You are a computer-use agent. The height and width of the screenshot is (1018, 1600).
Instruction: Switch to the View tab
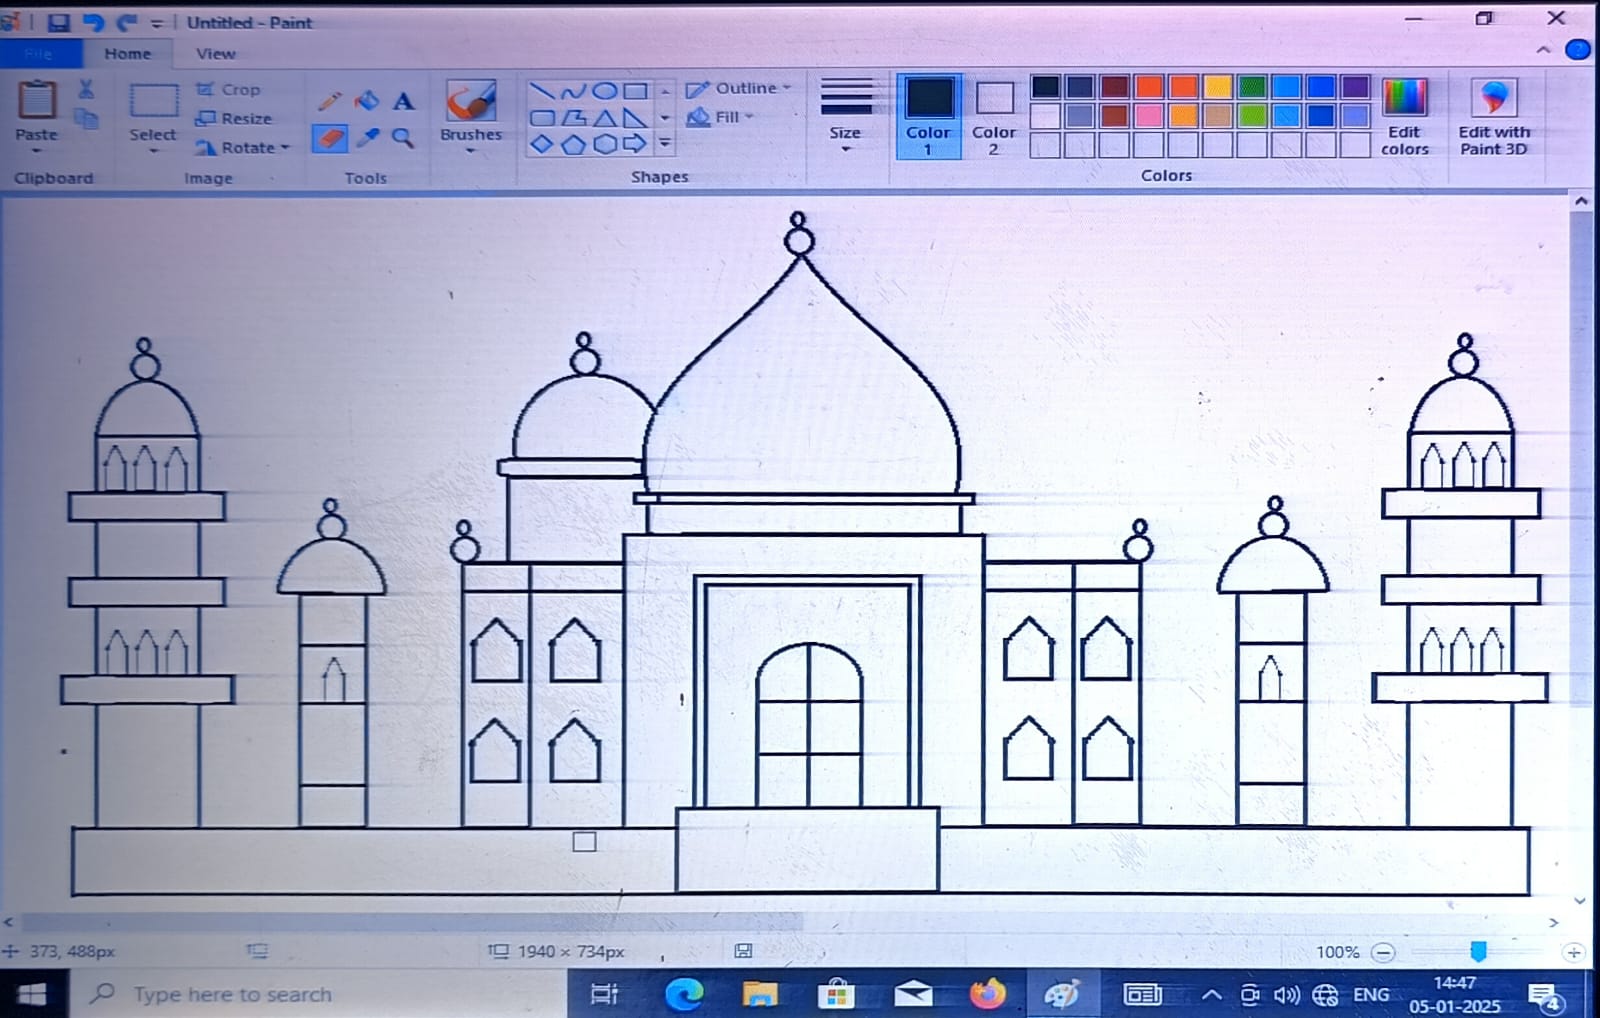pos(215,54)
